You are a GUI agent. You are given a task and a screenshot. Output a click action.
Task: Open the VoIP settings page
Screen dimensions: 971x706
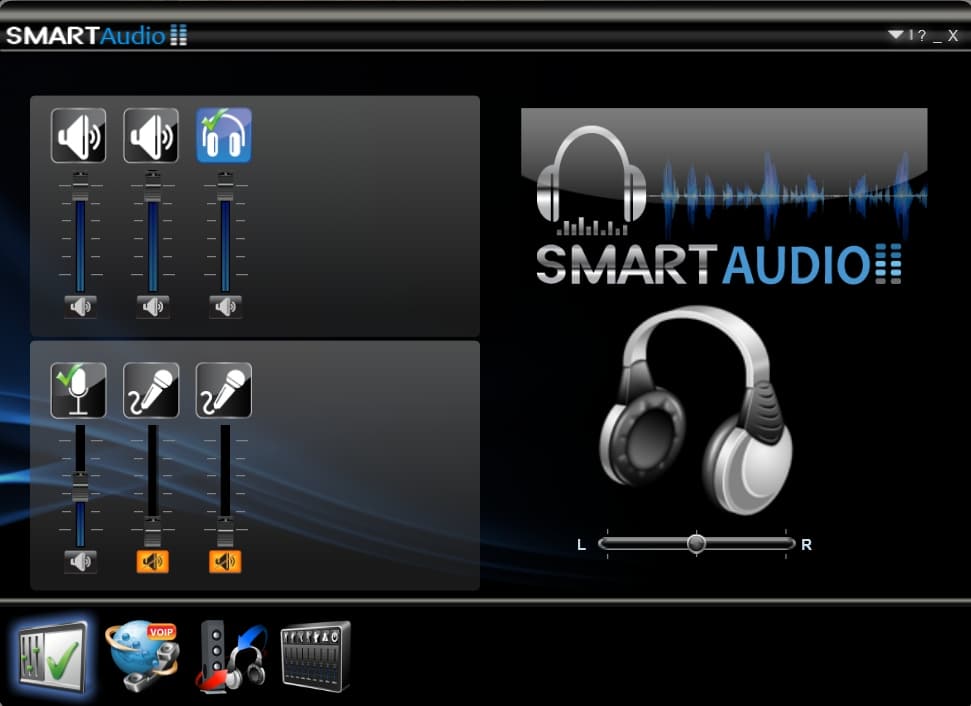coord(142,656)
